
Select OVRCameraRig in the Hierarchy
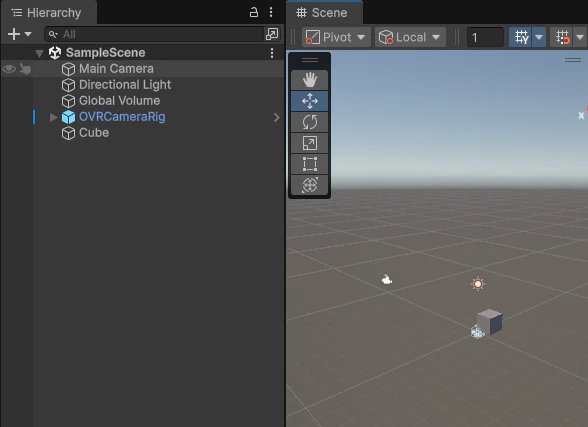(122, 117)
